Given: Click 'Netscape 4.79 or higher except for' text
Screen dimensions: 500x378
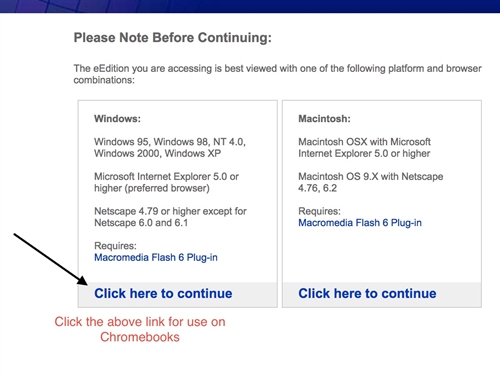Looking at the screenshot, I should pos(170,211).
